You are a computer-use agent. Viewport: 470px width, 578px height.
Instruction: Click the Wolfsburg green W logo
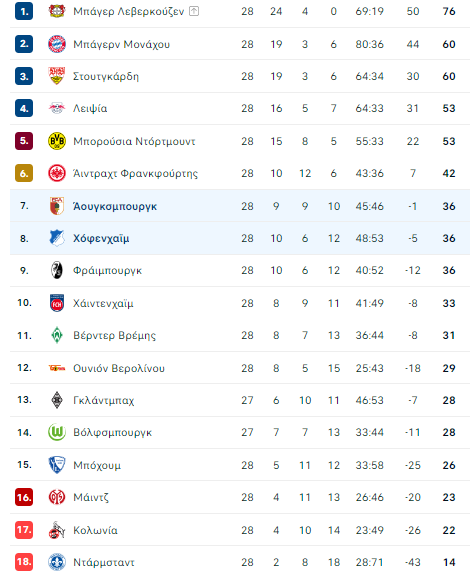click(57, 432)
